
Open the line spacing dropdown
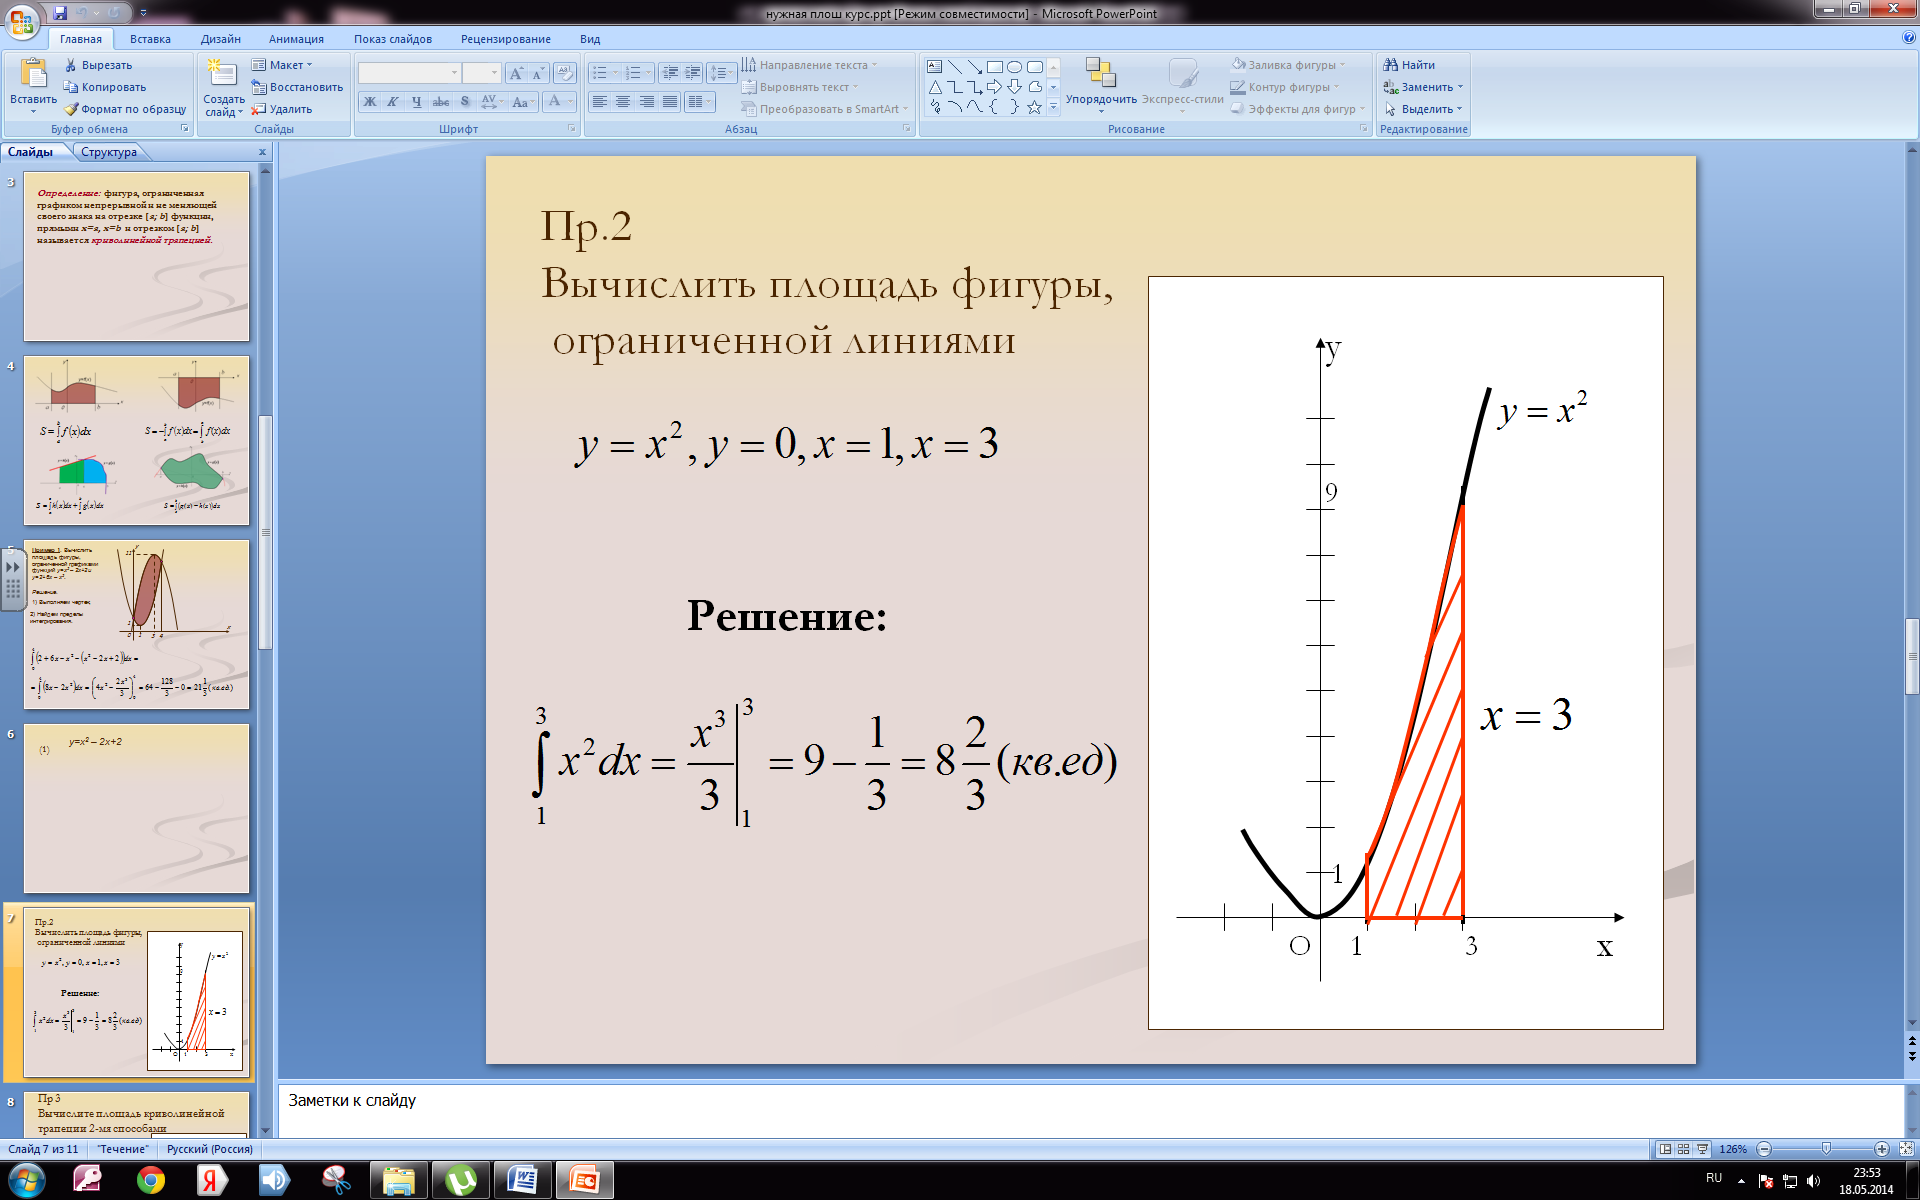(721, 73)
